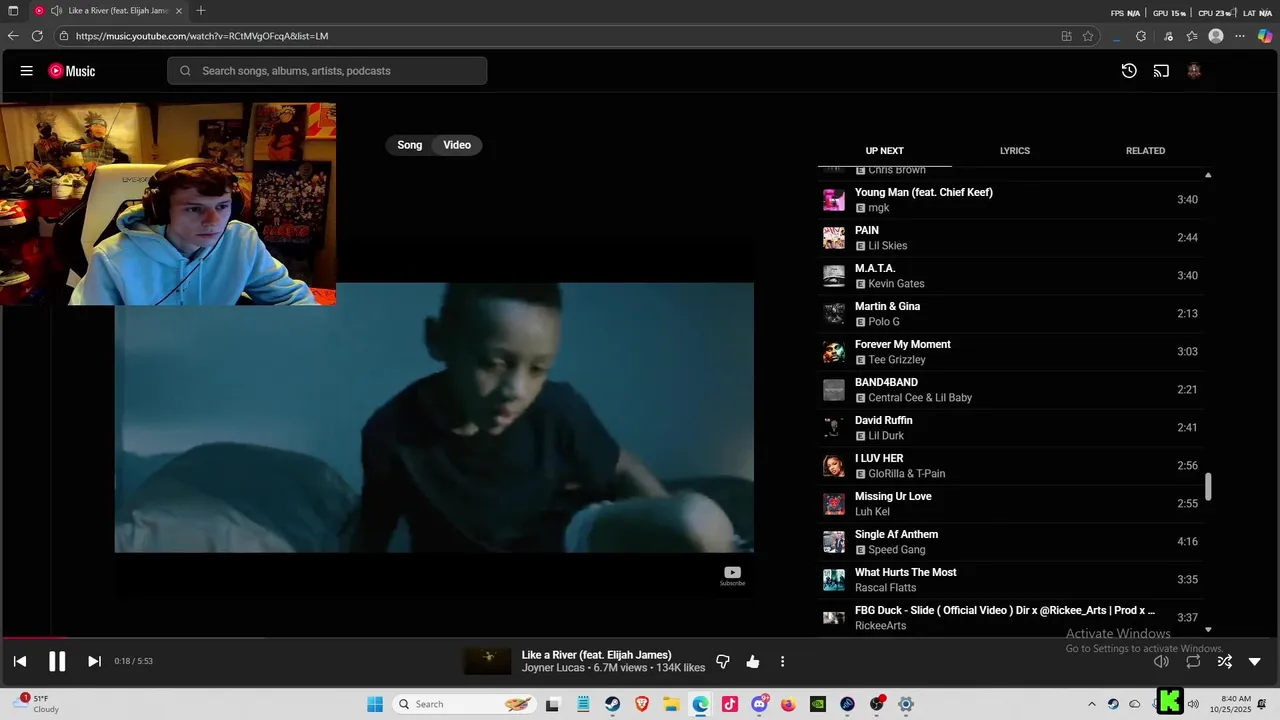Collapse the player page with down arrow
This screenshot has width=1280, height=720.
(1255, 661)
